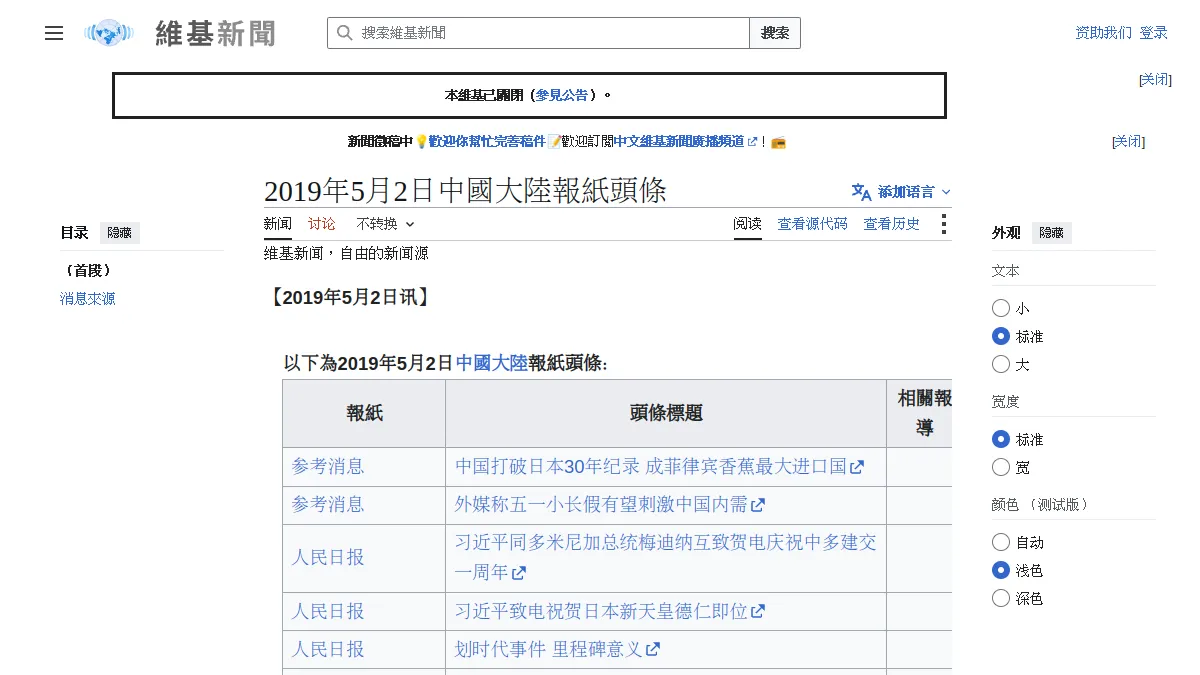Select text size 小
This screenshot has width=1200, height=675.
[x=1001, y=308]
